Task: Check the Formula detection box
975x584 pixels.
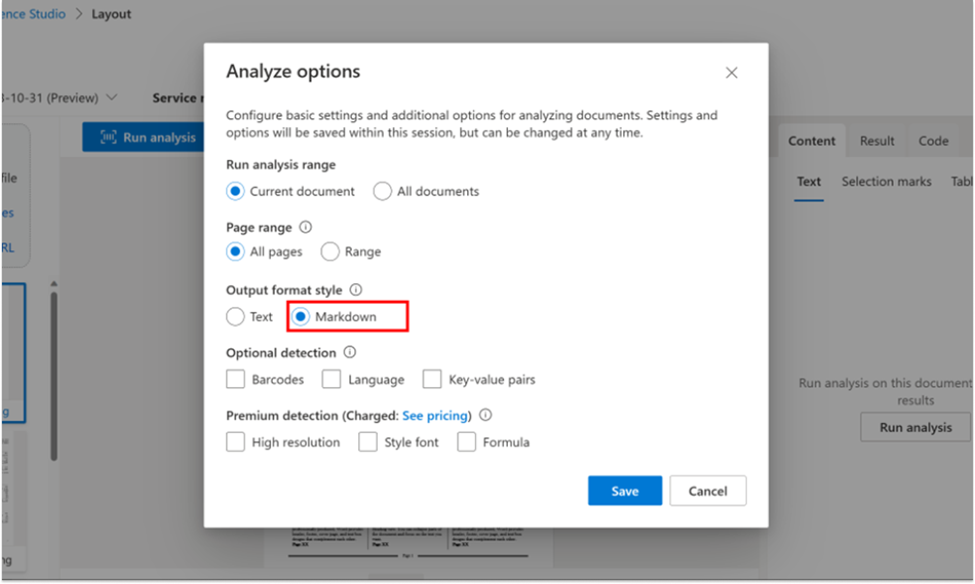Action: click(466, 442)
